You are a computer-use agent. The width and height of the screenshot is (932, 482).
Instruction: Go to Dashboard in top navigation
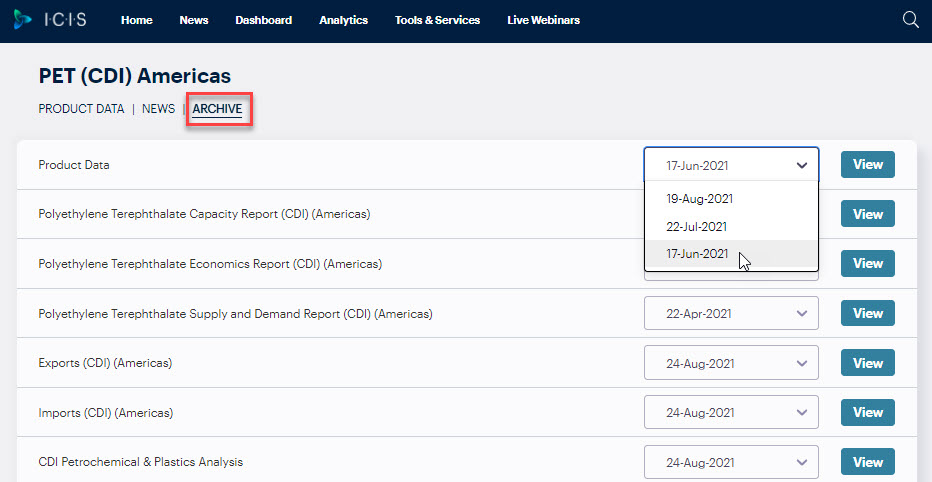pos(263,20)
